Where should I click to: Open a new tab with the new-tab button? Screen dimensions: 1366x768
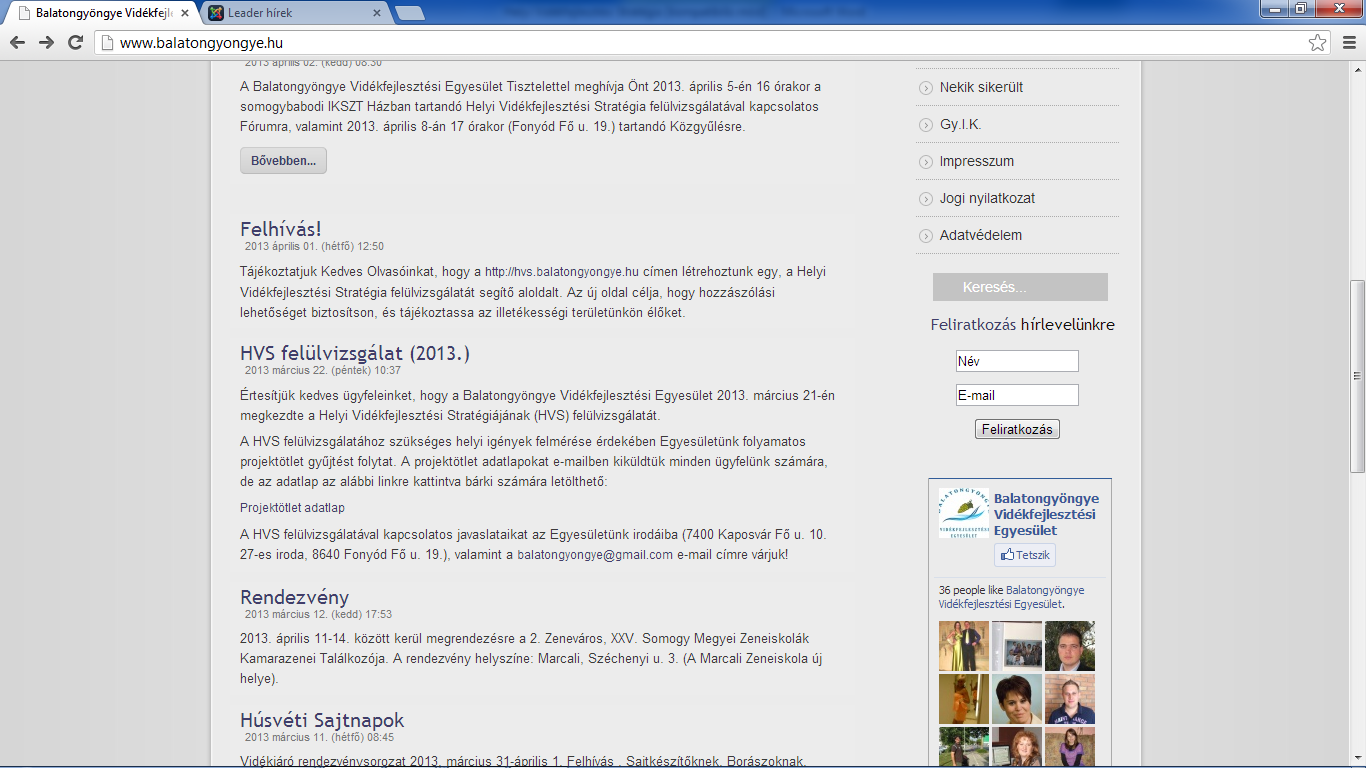[x=410, y=14]
